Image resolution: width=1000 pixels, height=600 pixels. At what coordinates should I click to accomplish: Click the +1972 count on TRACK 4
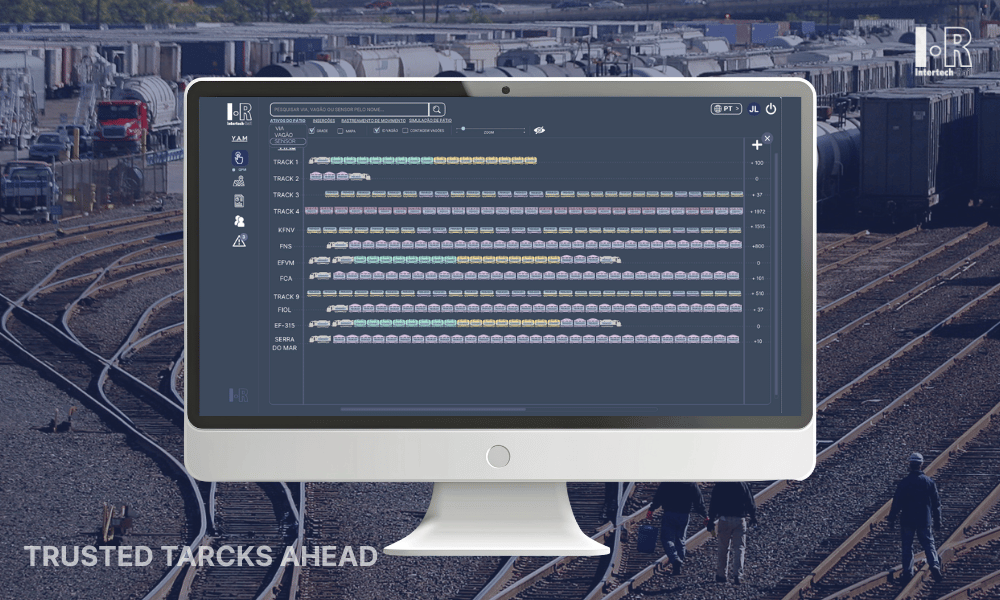click(758, 212)
